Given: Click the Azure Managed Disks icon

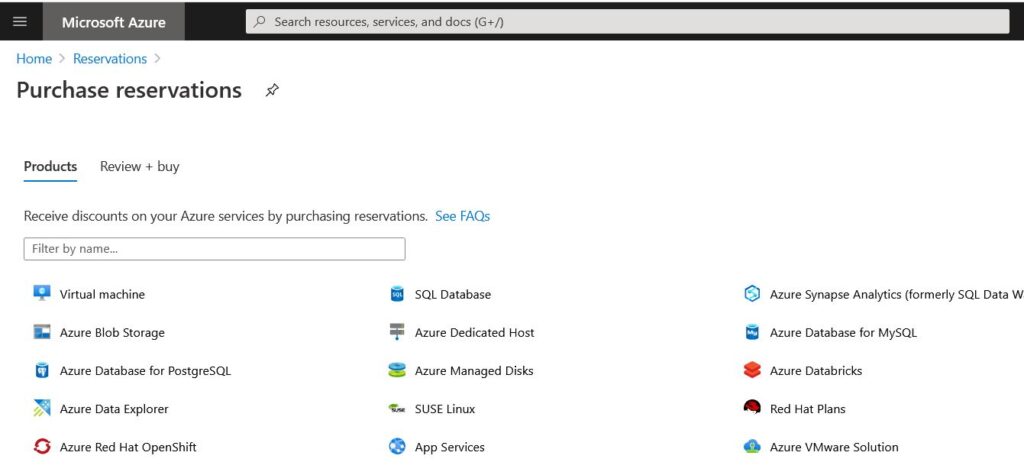Looking at the screenshot, I should pyautogui.click(x=397, y=370).
